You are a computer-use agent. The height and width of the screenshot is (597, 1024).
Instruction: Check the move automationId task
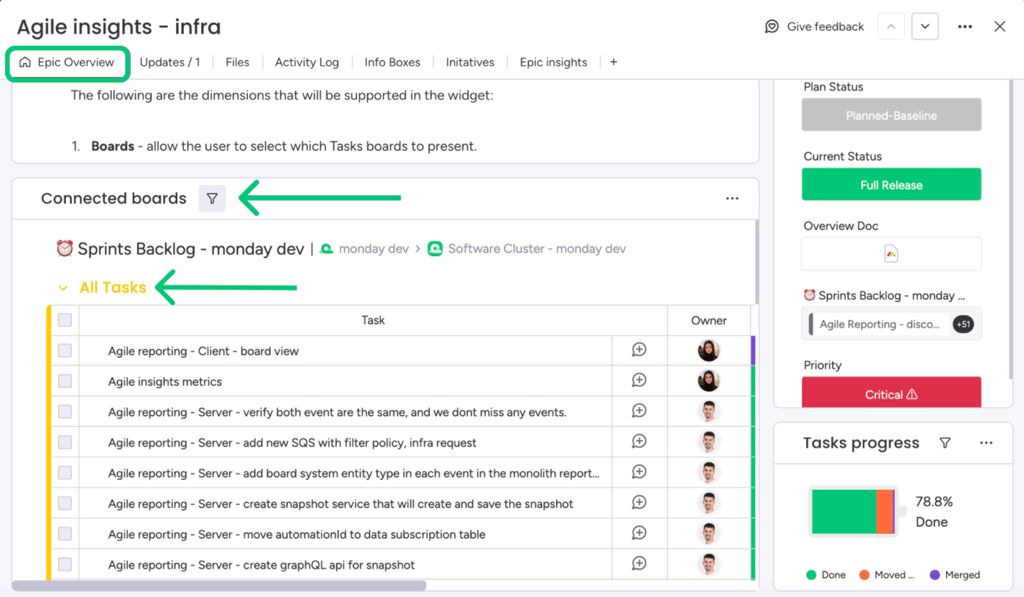click(65, 534)
